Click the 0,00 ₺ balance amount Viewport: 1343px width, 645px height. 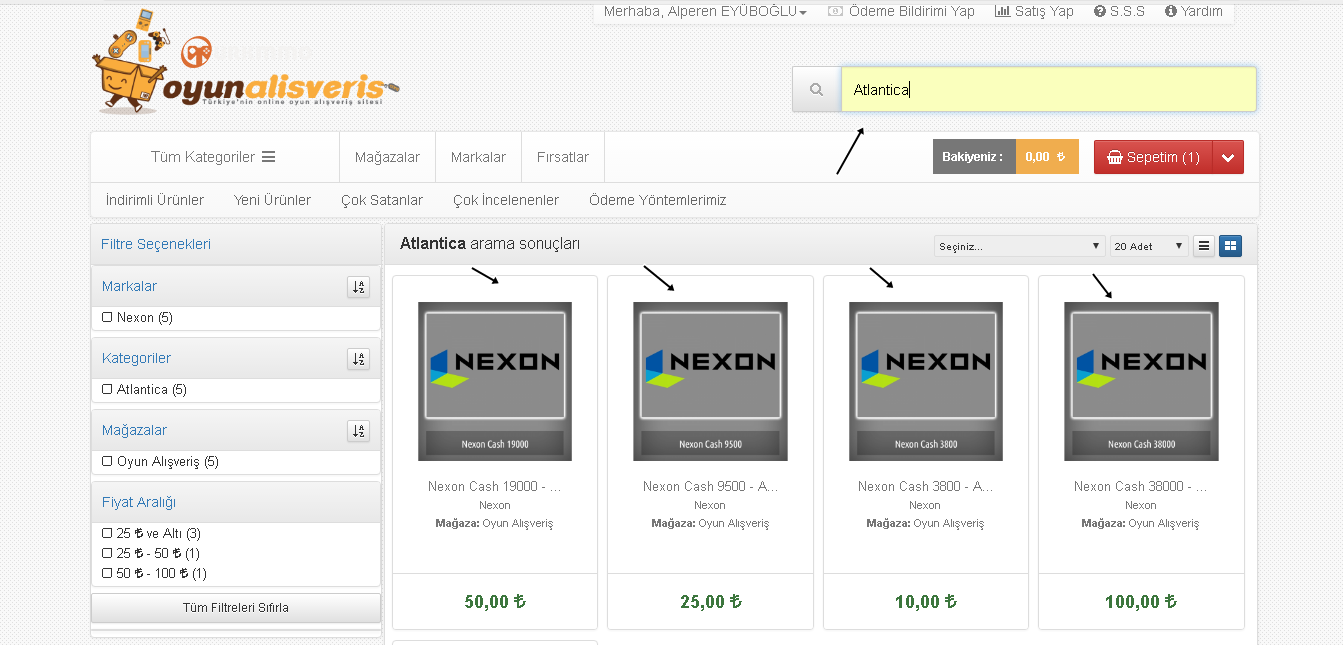tap(1047, 157)
